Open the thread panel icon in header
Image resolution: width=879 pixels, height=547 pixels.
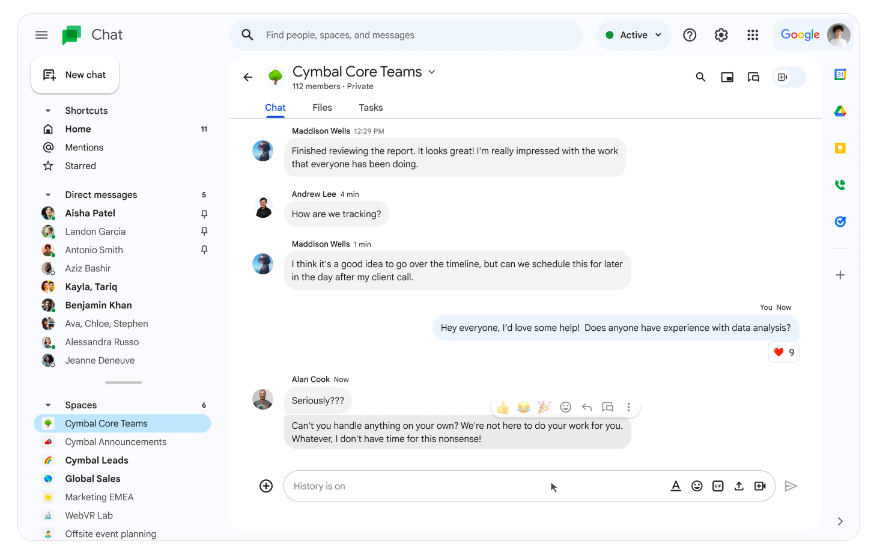[753, 77]
